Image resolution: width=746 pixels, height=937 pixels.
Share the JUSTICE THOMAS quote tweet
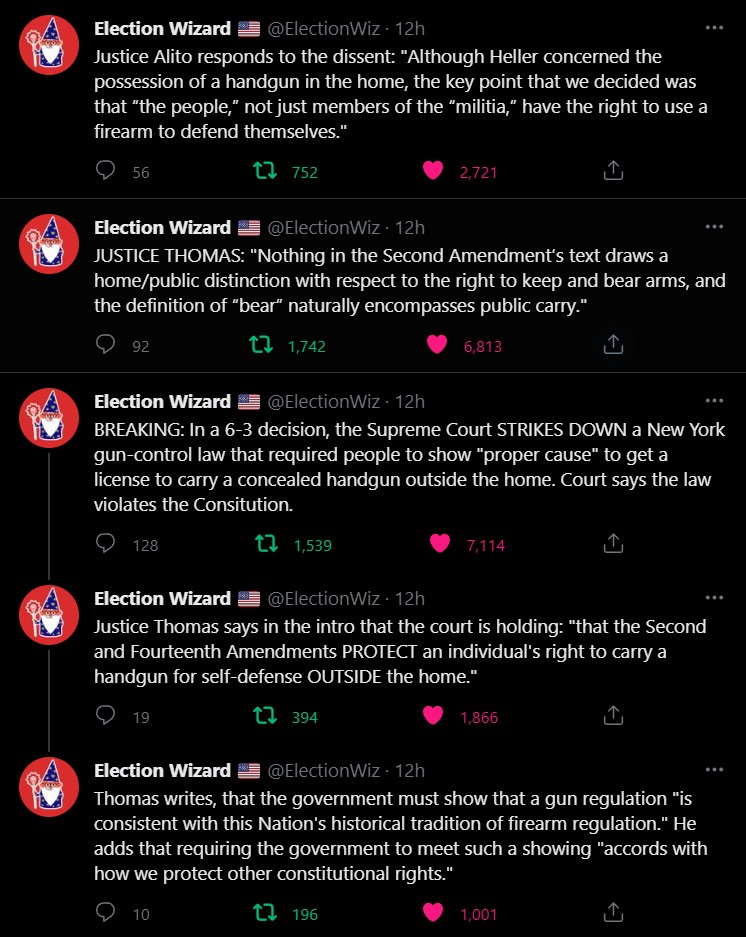pyautogui.click(x=614, y=345)
